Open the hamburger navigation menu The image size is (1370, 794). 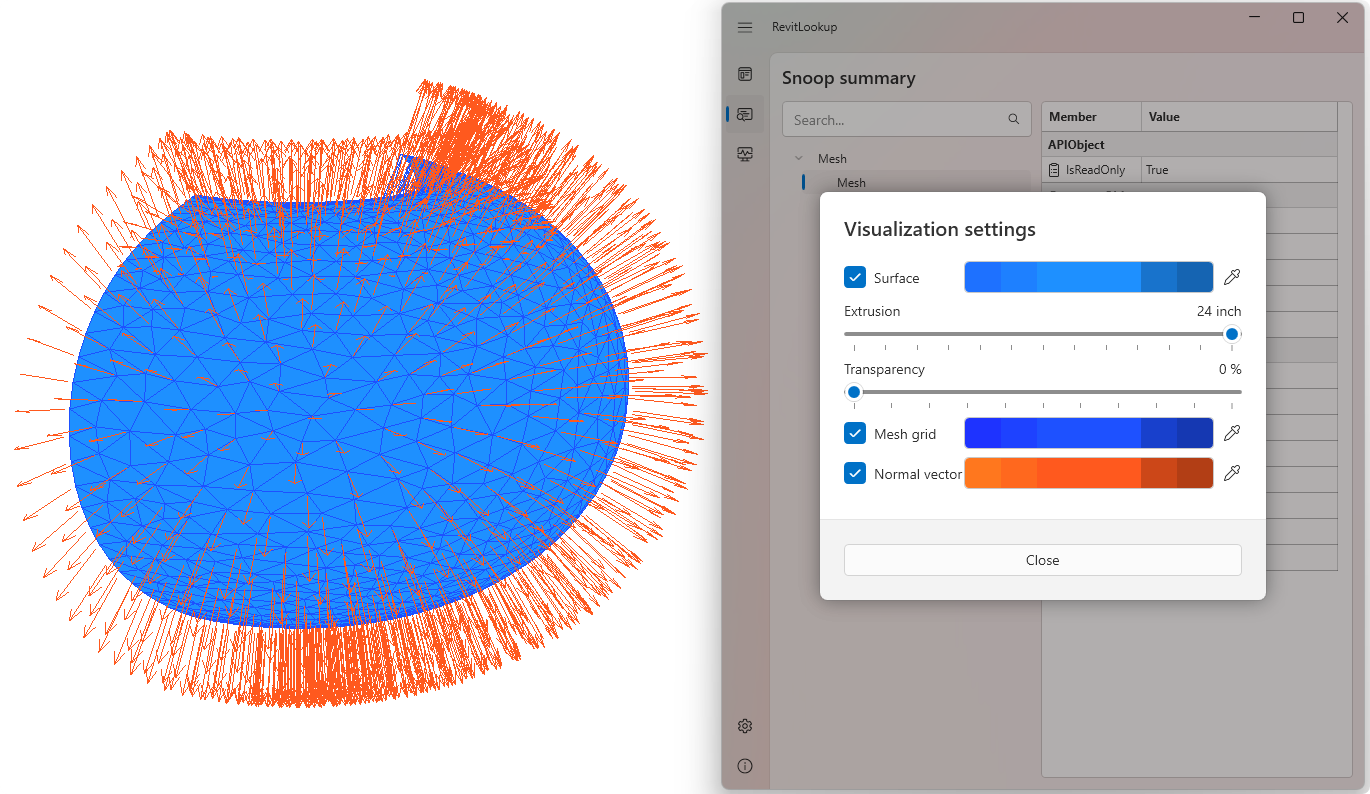point(745,27)
